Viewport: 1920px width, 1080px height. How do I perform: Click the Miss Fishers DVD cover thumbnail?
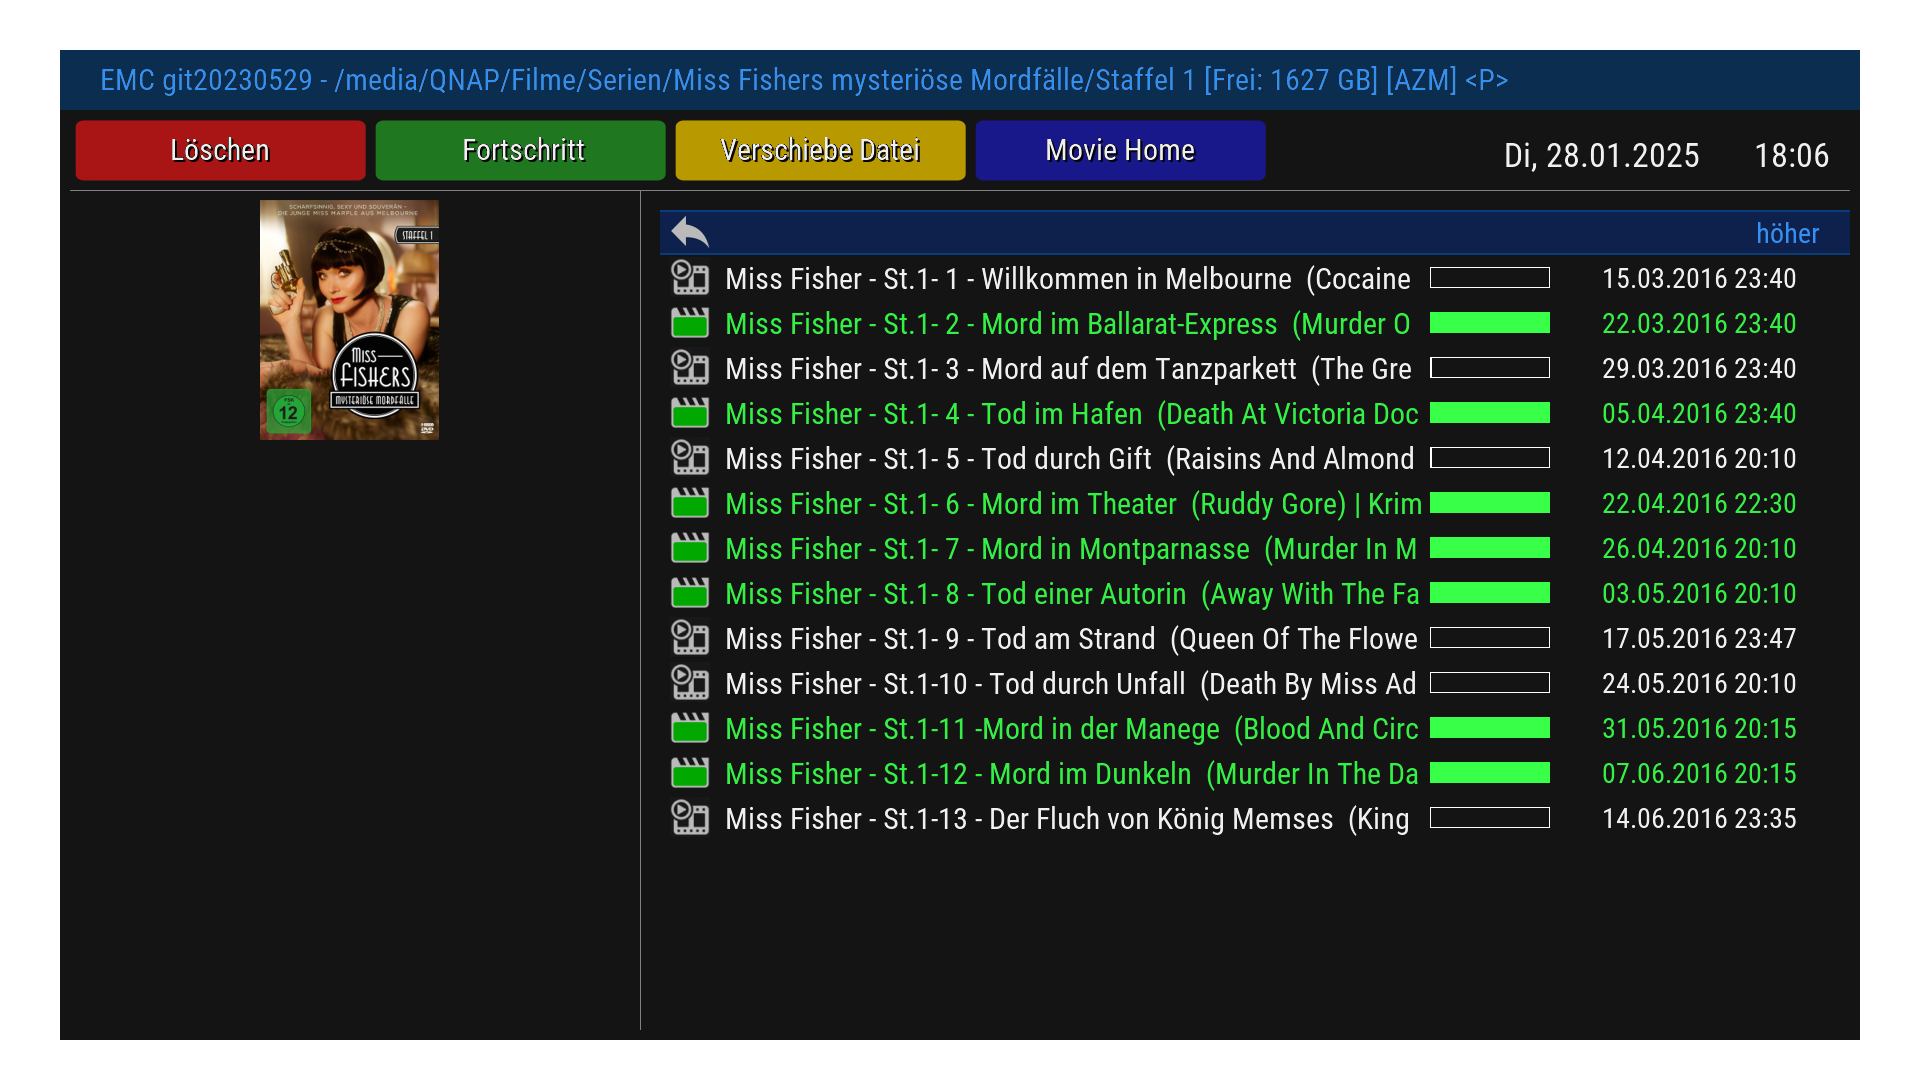(x=349, y=320)
